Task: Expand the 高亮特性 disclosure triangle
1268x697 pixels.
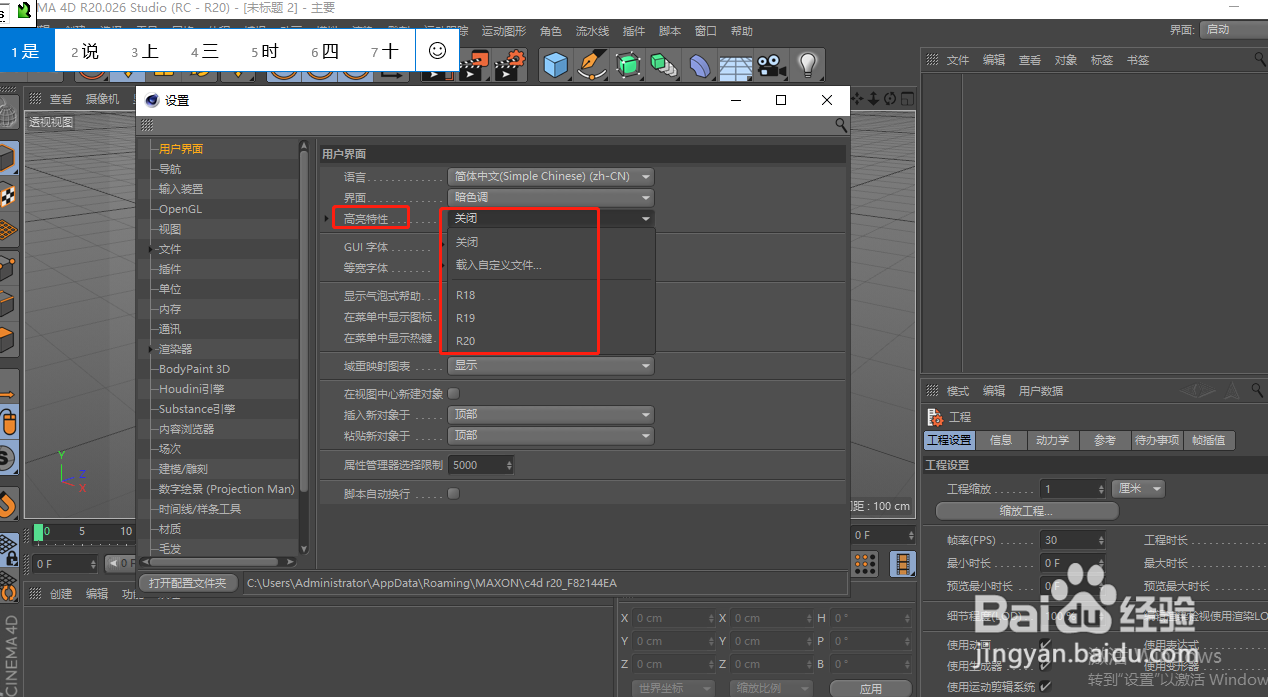Action: click(x=327, y=218)
